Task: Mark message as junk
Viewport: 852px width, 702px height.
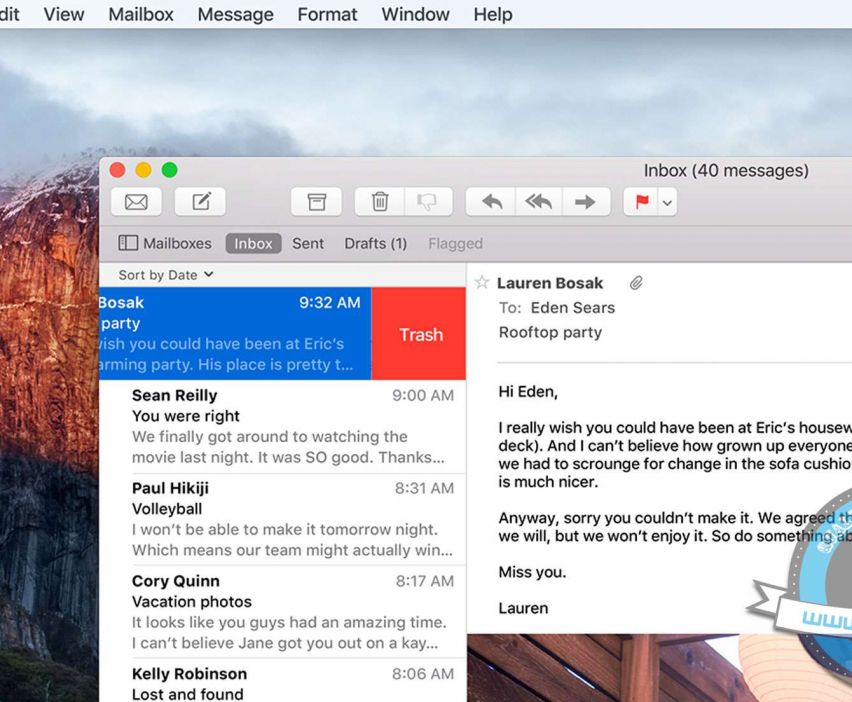Action: click(x=428, y=202)
